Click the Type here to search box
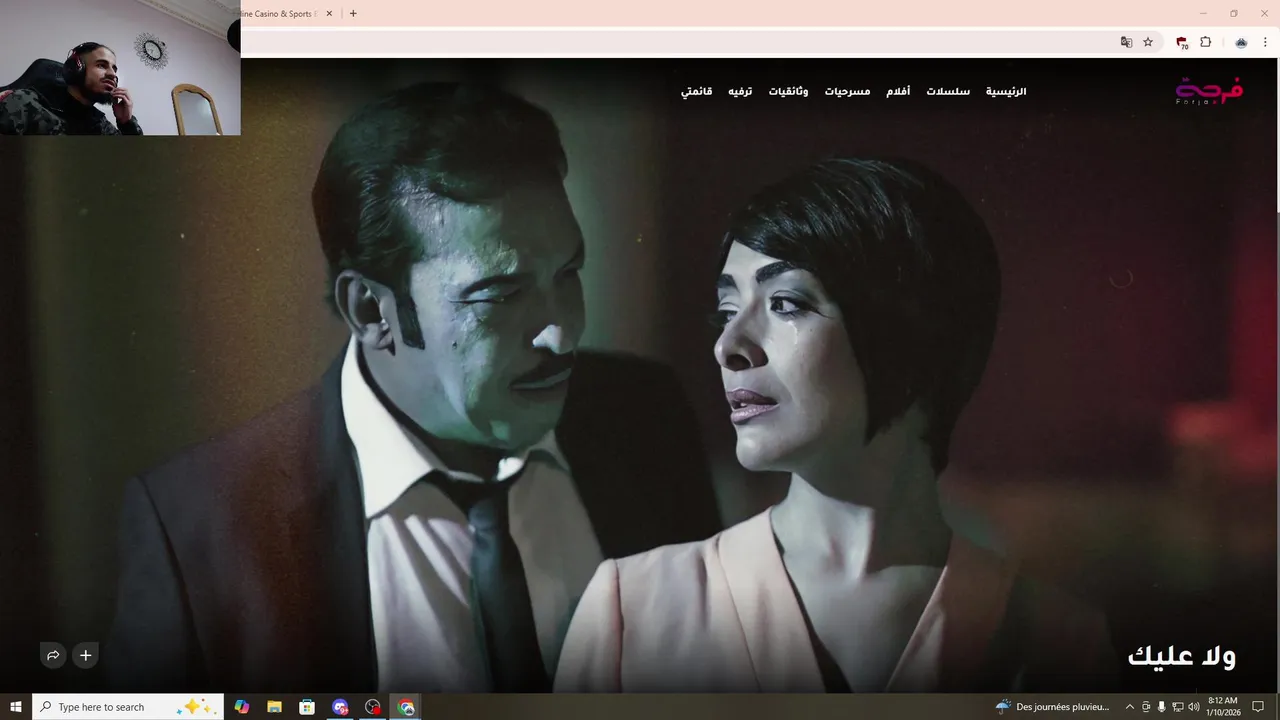Image resolution: width=1280 pixels, height=720 pixels. click(x=128, y=707)
